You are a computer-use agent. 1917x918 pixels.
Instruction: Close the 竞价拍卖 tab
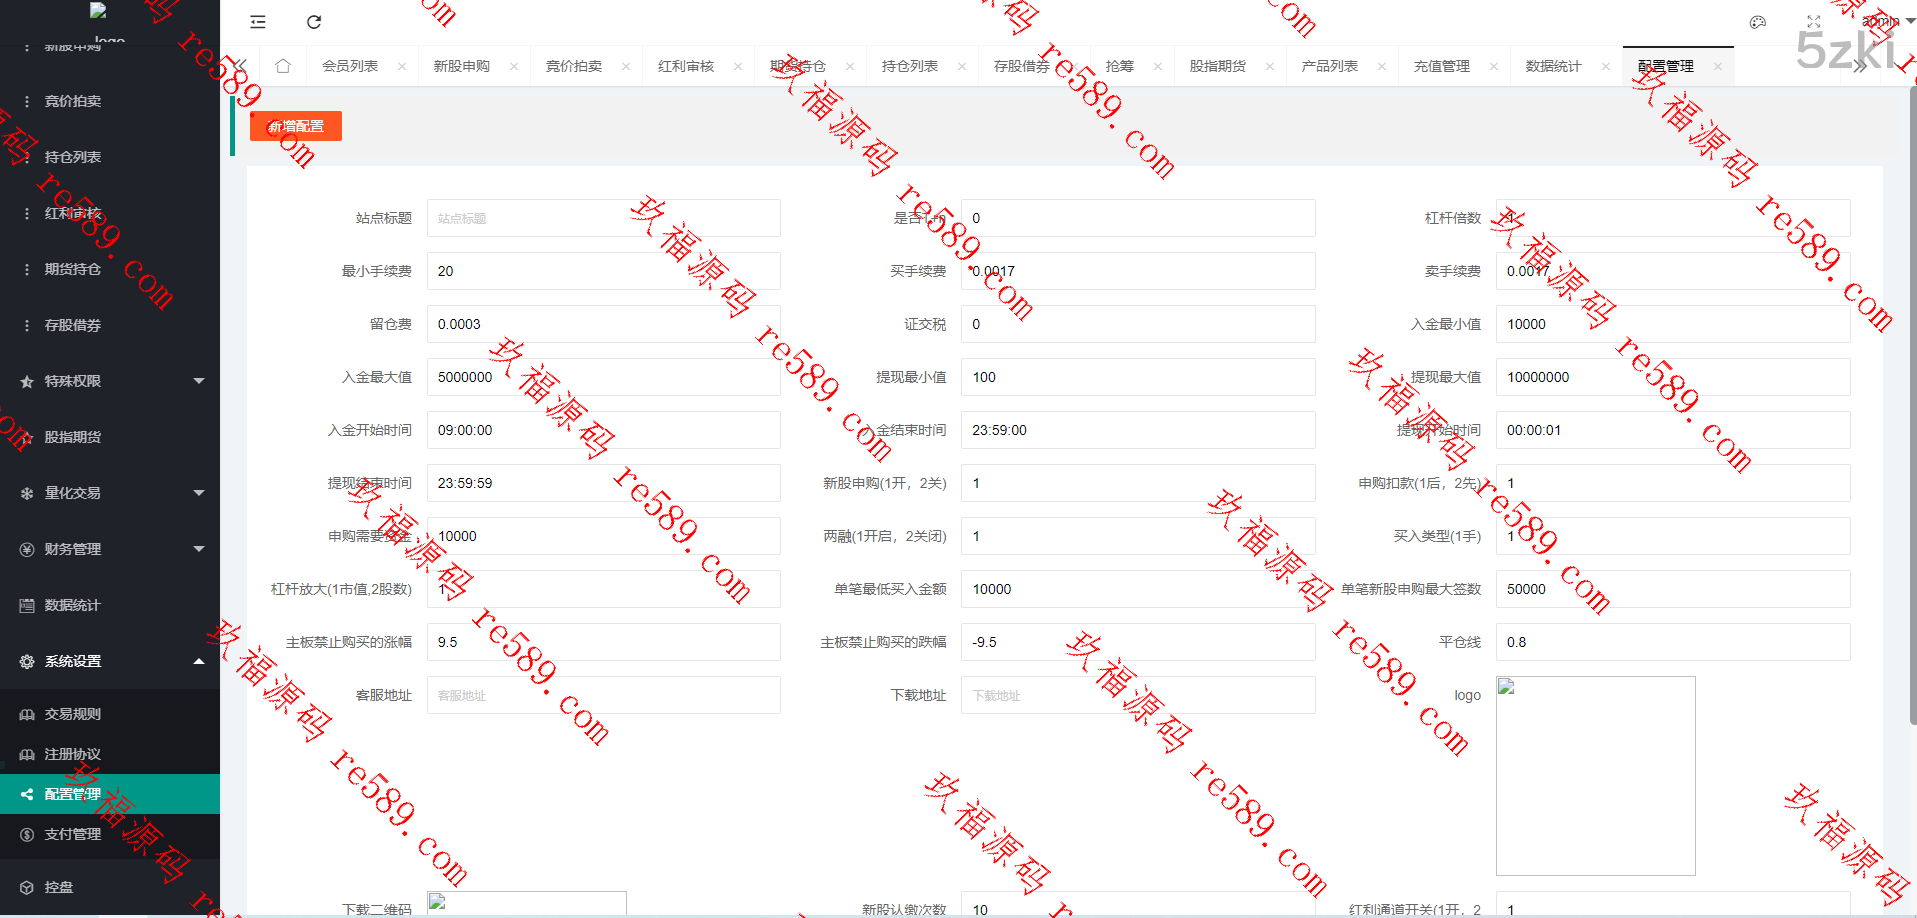point(626,67)
